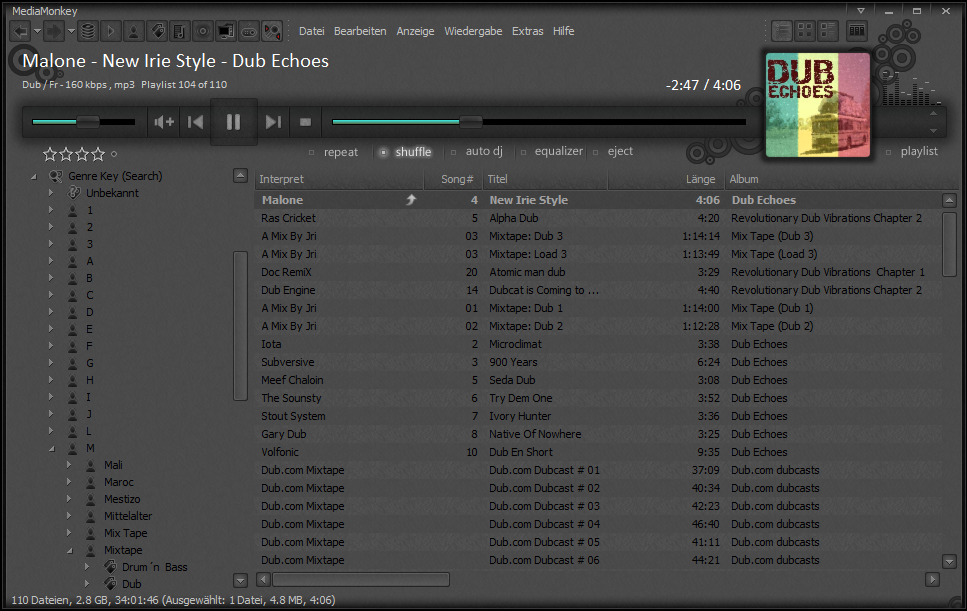Image resolution: width=967 pixels, height=611 pixels.
Task: Open the column browser view icon
Action: 857,31
